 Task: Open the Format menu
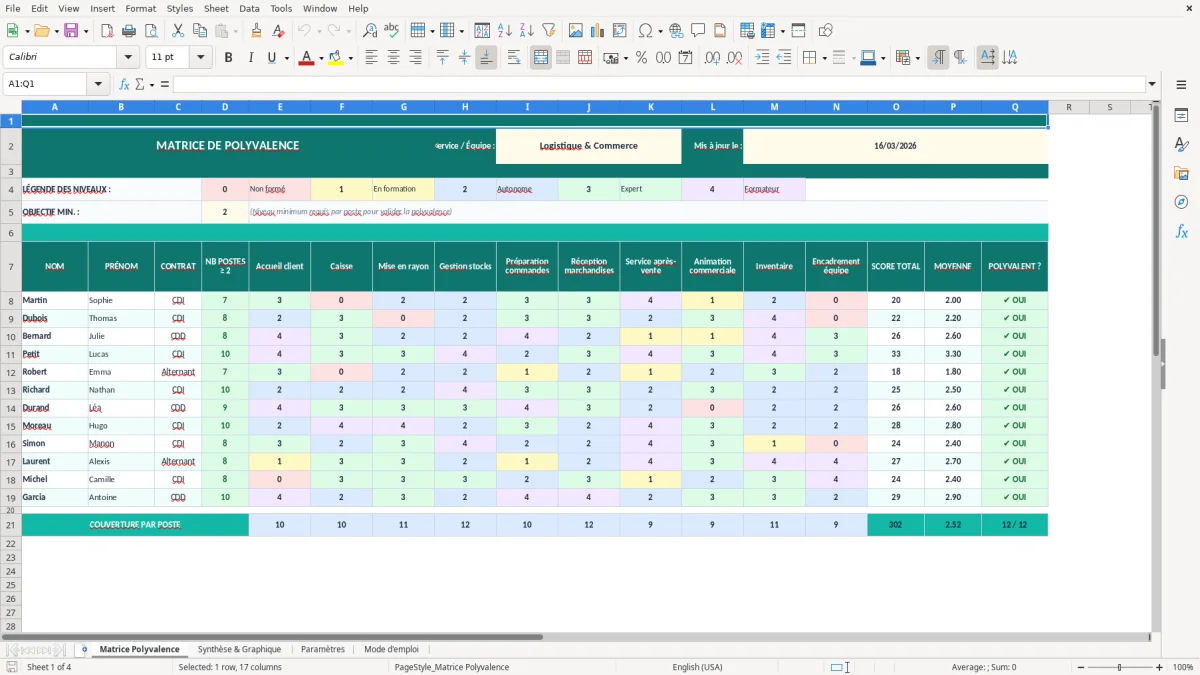point(140,8)
